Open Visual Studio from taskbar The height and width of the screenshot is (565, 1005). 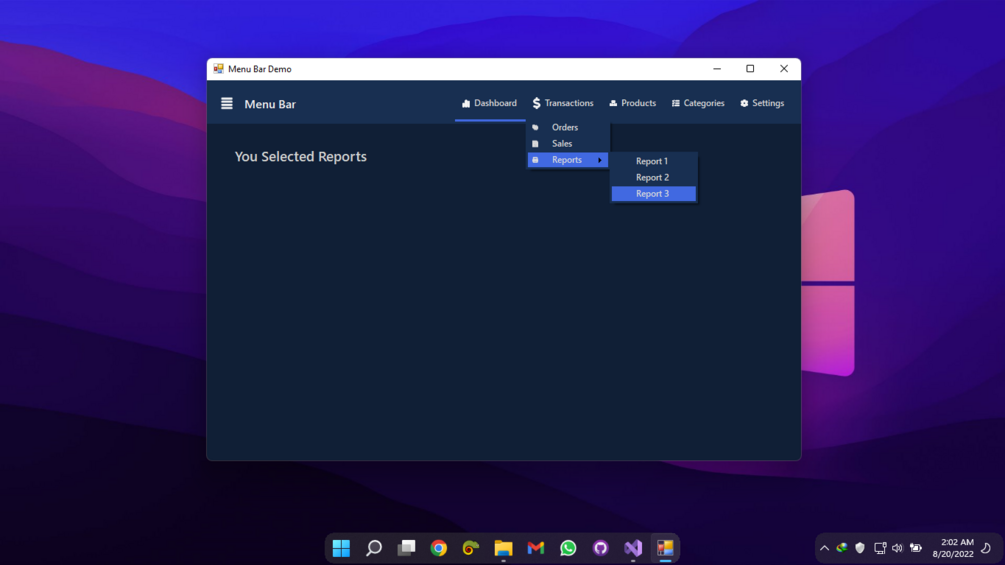[x=633, y=548]
